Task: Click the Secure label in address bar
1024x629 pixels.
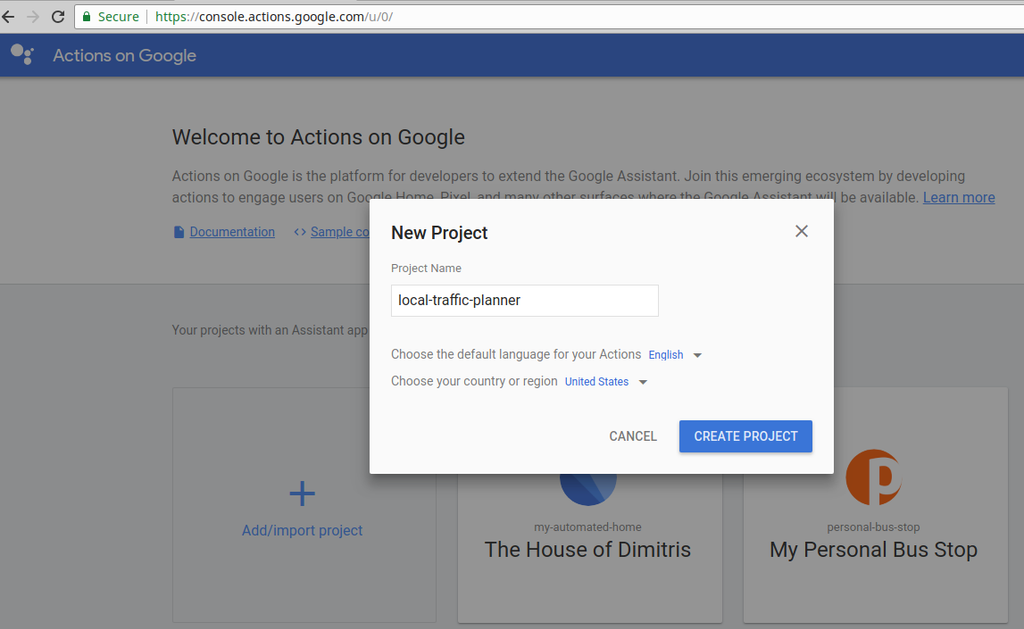Action: click(x=118, y=16)
